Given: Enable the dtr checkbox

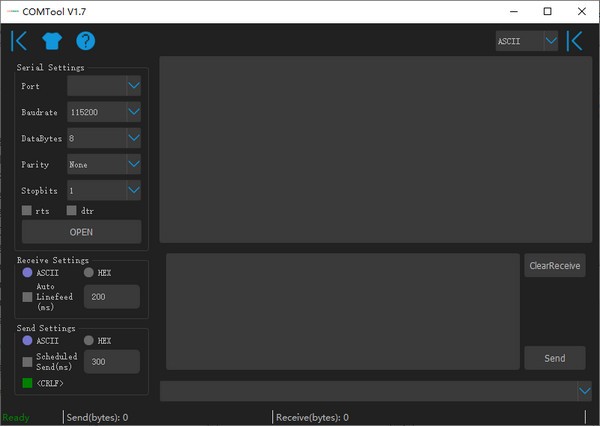Looking at the screenshot, I should (x=72, y=211).
